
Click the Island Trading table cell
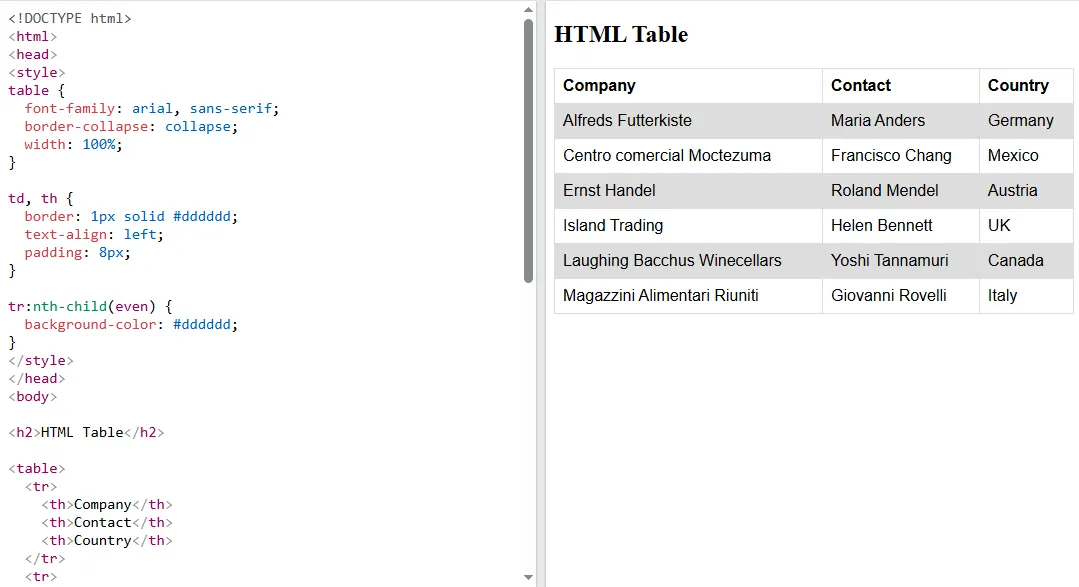tap(613, 226)
